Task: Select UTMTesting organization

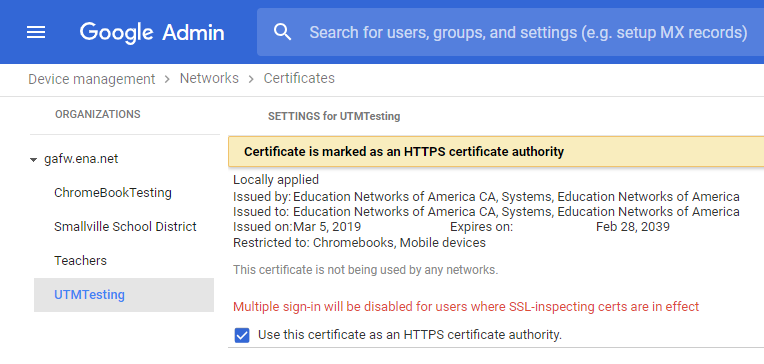Action: pyautogui.click(x=124, y=295)
